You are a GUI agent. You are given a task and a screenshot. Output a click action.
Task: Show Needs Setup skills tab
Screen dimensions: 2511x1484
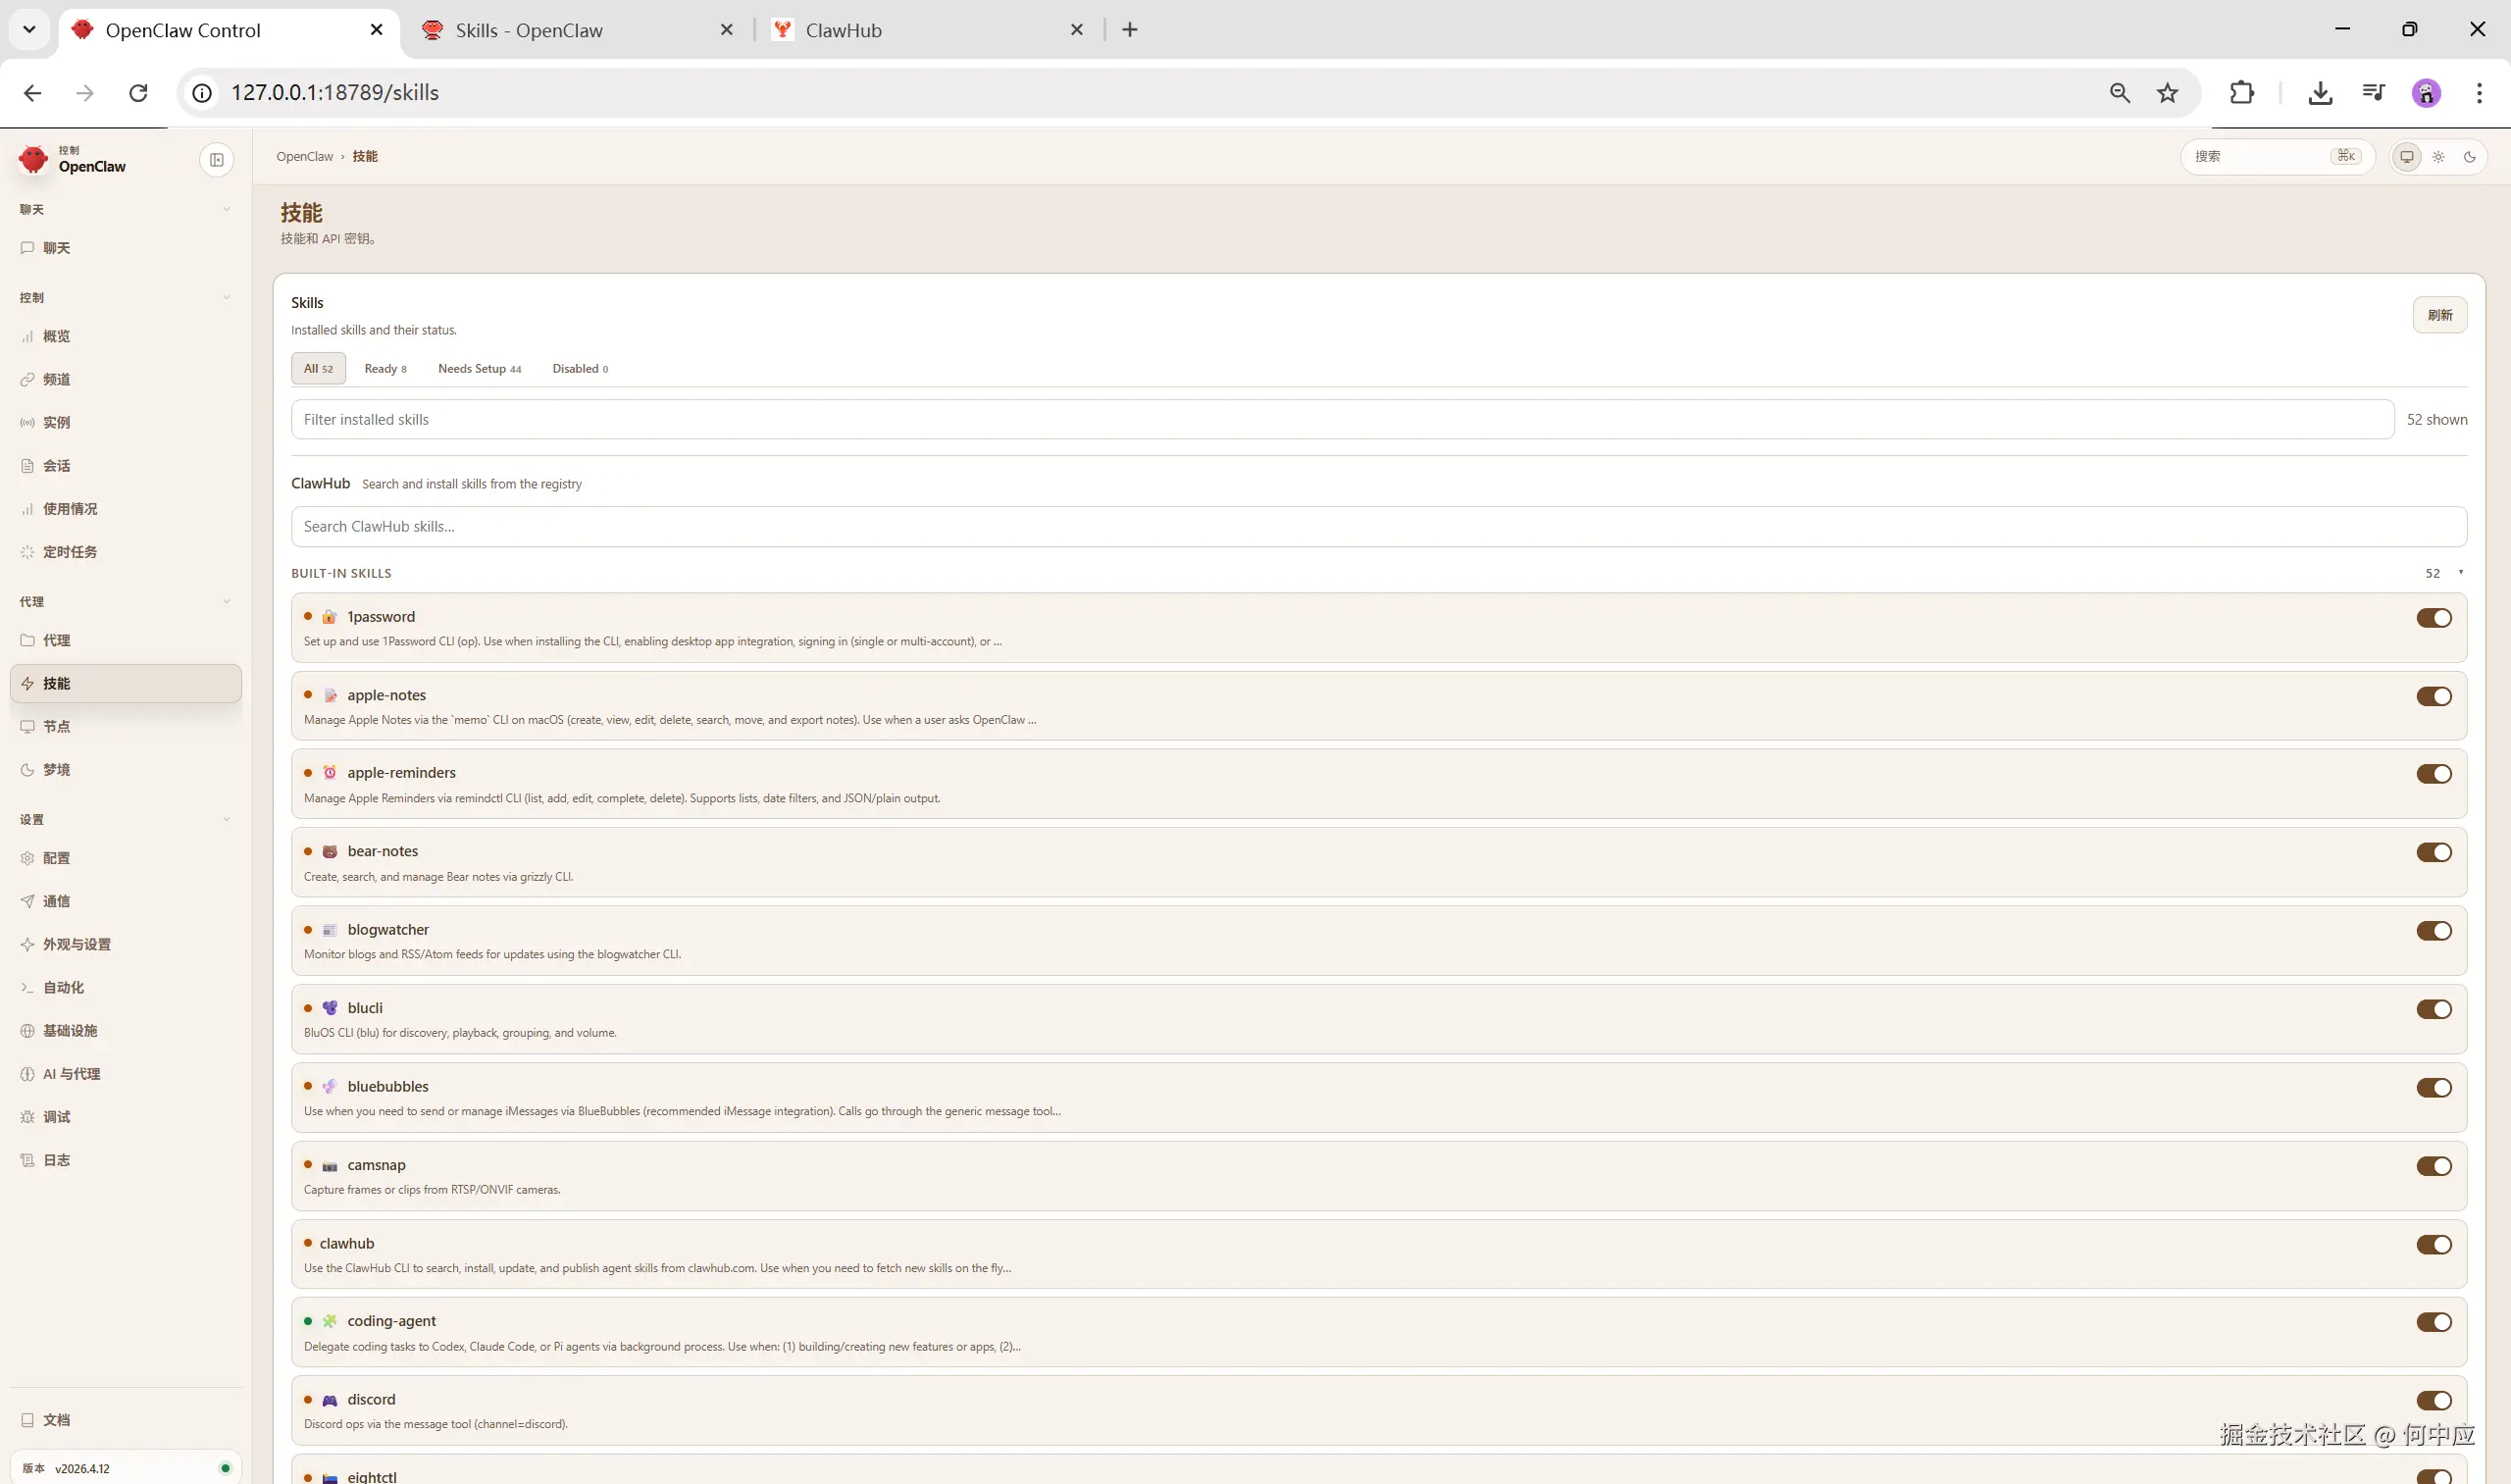(479, 369)
